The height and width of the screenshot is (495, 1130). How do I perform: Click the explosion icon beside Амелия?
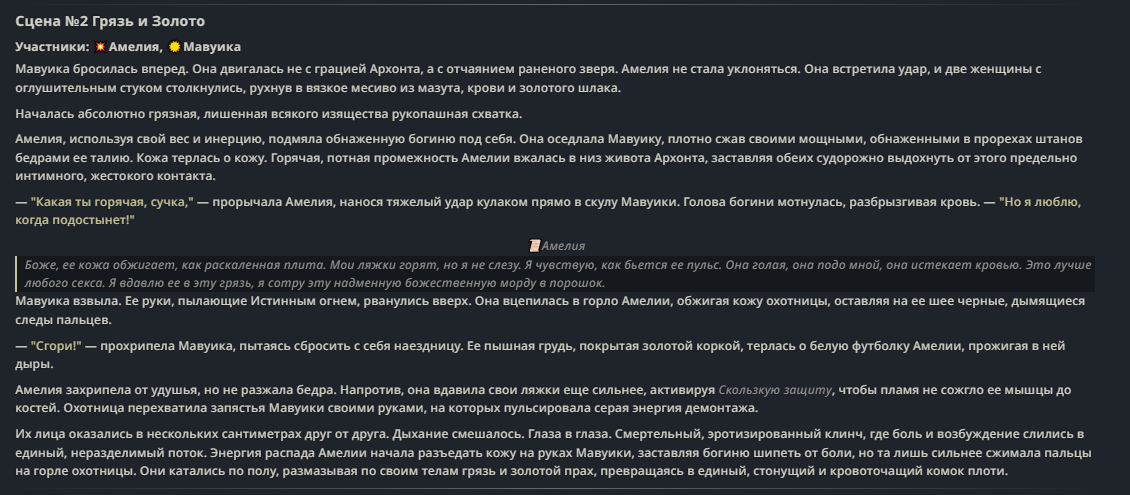click(x=100, y=47)
